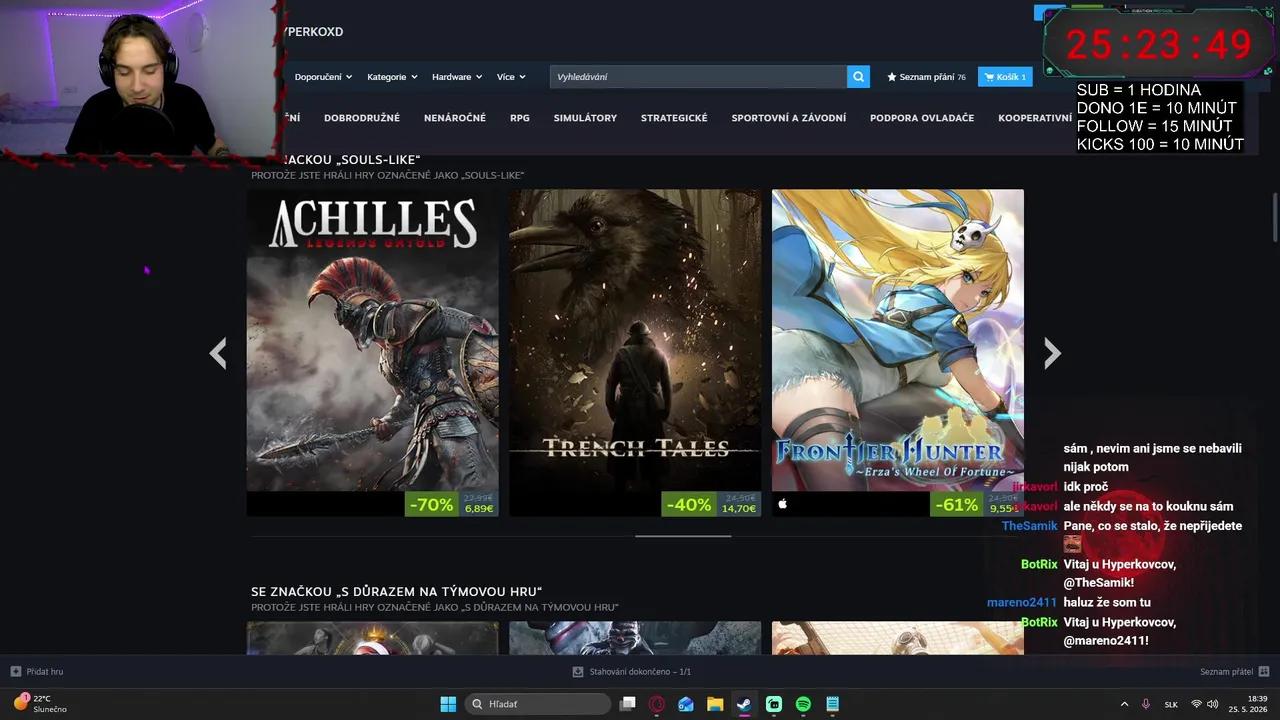1280x720 pixels.
Task: Click Přidat hru to add a game
Action: (37, 672)
